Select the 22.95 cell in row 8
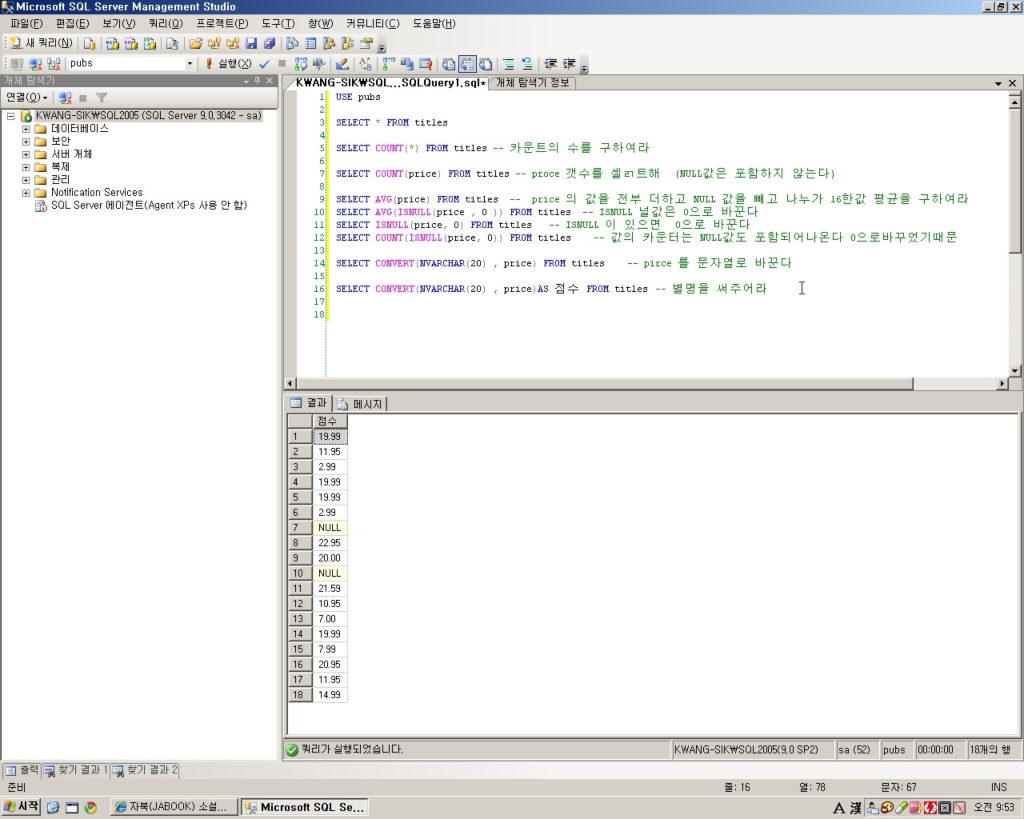The width and height of the screenshot is (1024, 819). point(330,543)
